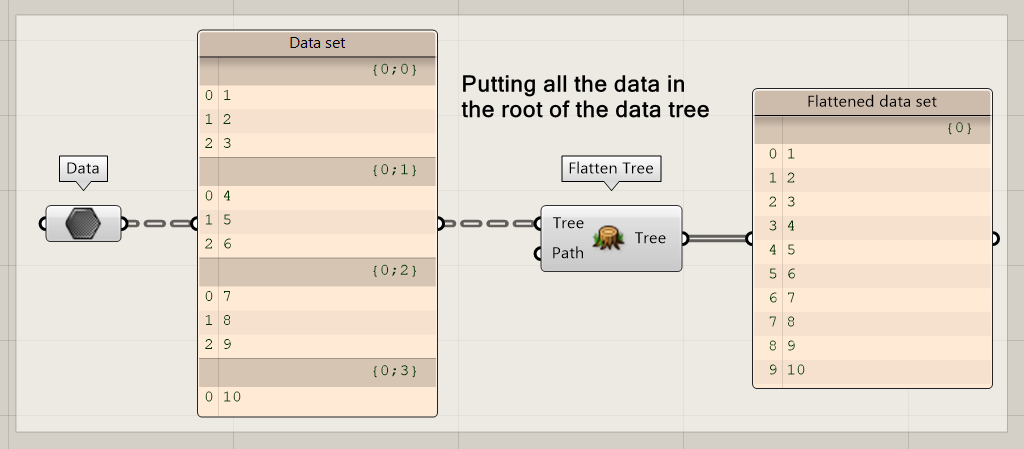
Task: Click the Path input on Flatten Tree
Action: [568, 253]
